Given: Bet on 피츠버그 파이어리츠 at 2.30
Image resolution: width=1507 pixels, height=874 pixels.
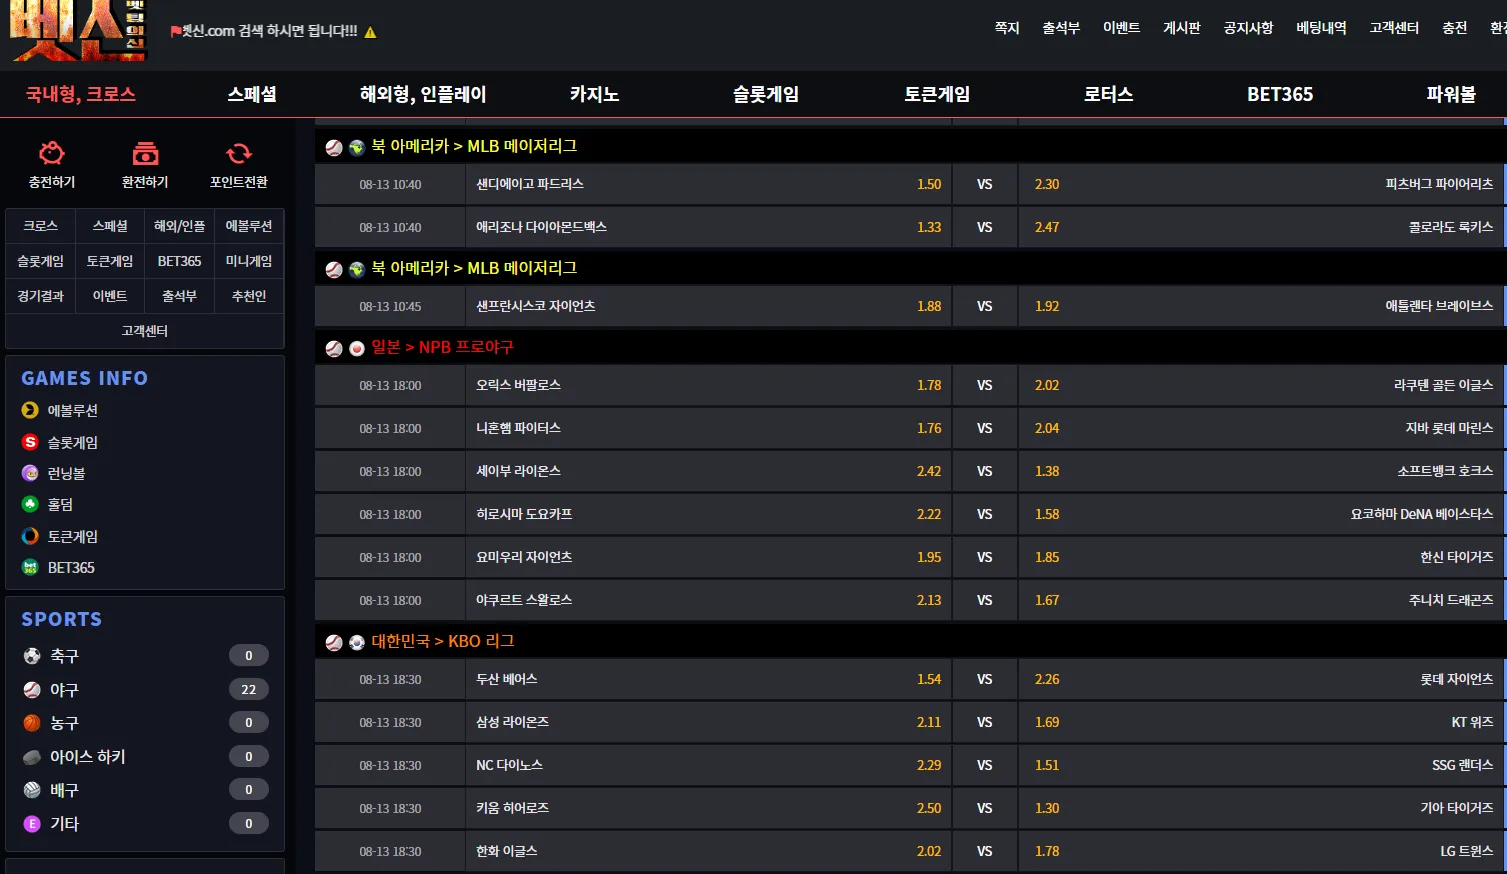Looking at the screenshot, I should click(x=1261, y=185).
